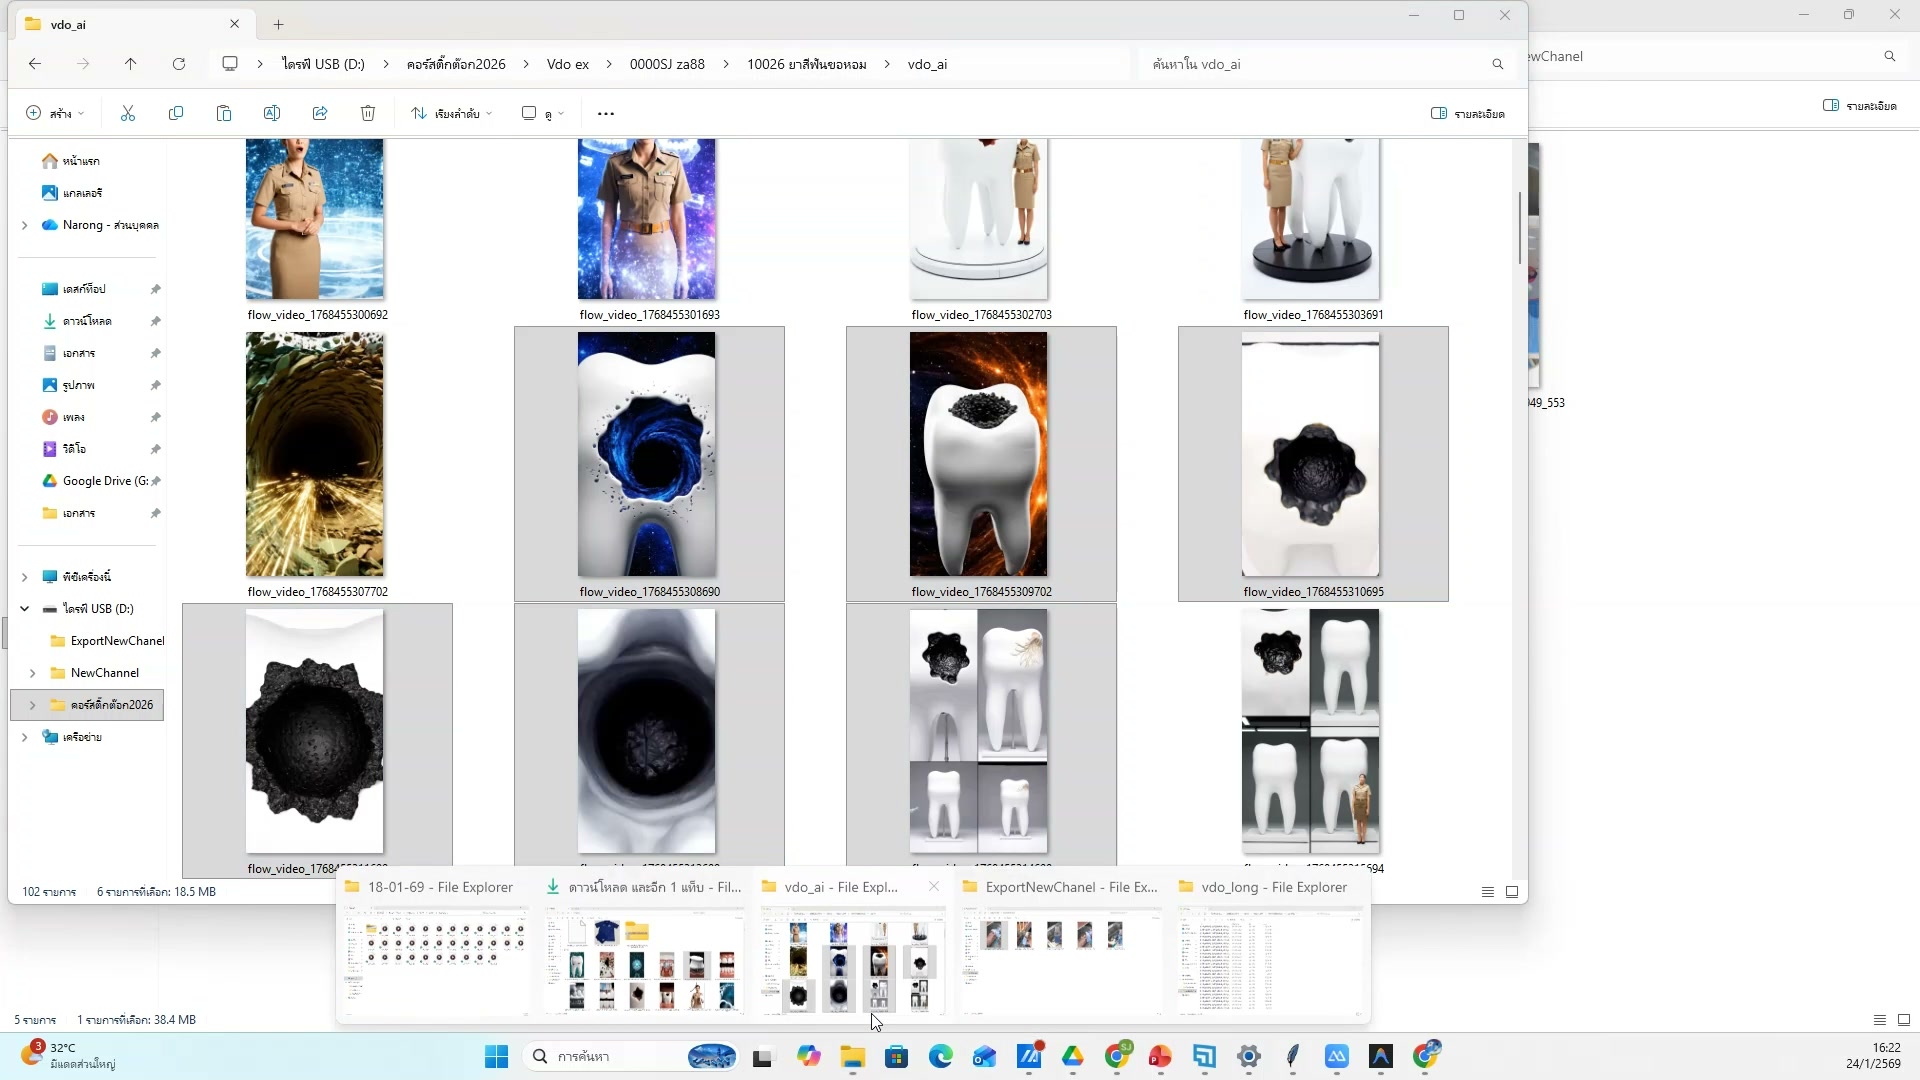Screen dimensions: 1920x1080
Task: Open the flow_video_1768455308690 thumbnail
Action: point(648,455)
